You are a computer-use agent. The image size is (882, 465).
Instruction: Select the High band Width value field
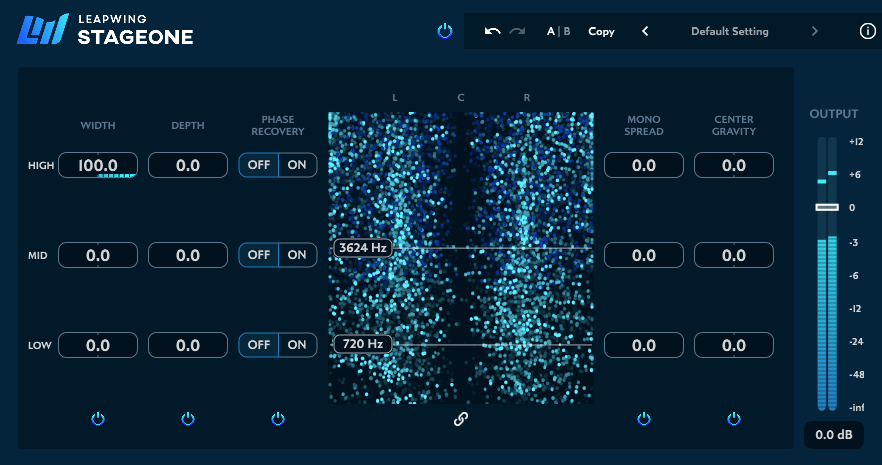click(x=98, y=165)
